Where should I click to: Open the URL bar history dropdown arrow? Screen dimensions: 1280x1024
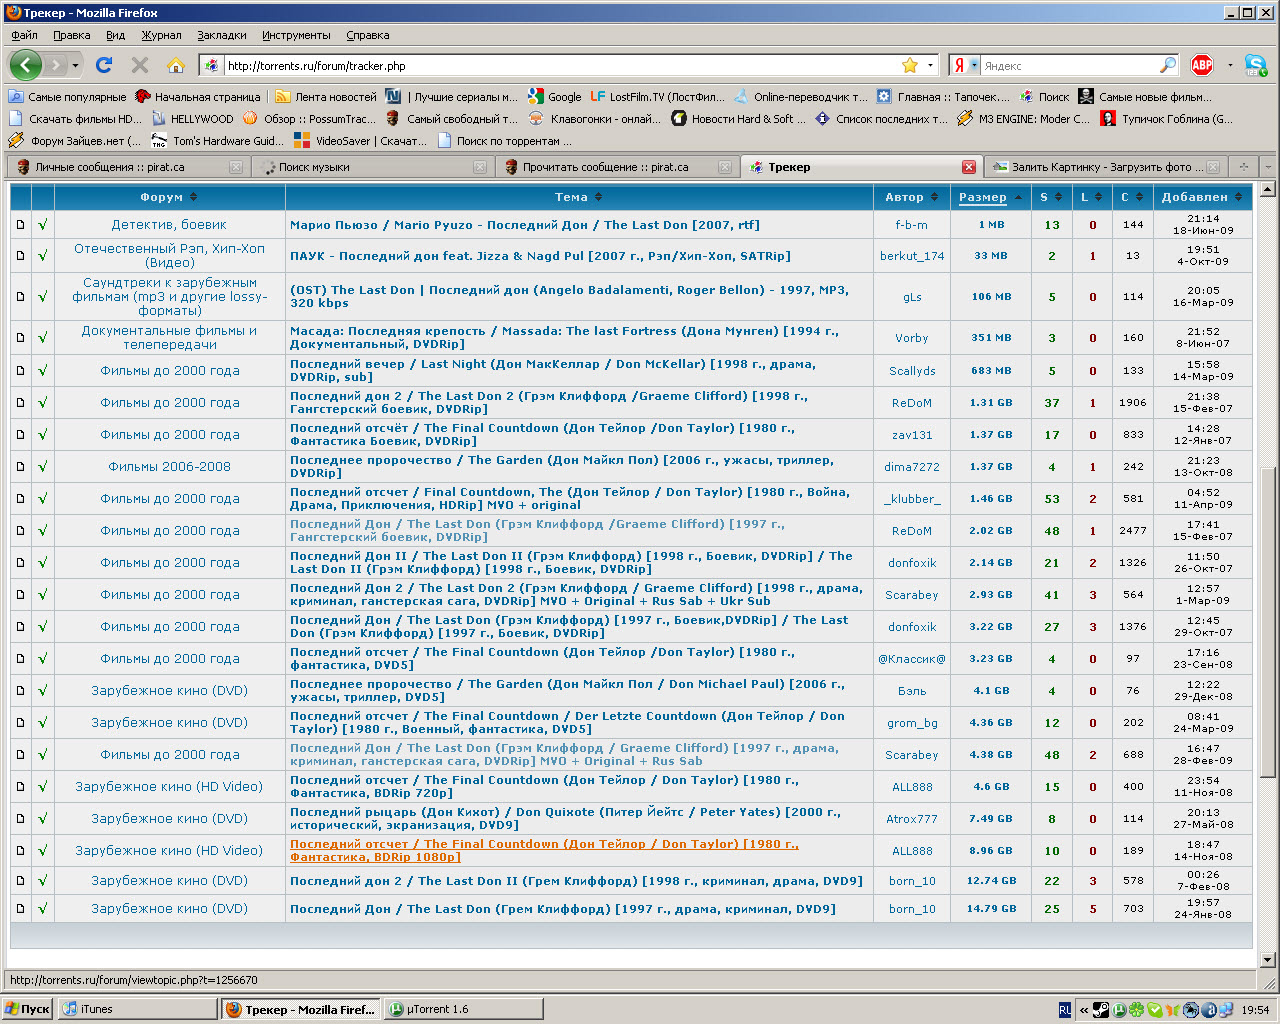[x=930, y=65]
